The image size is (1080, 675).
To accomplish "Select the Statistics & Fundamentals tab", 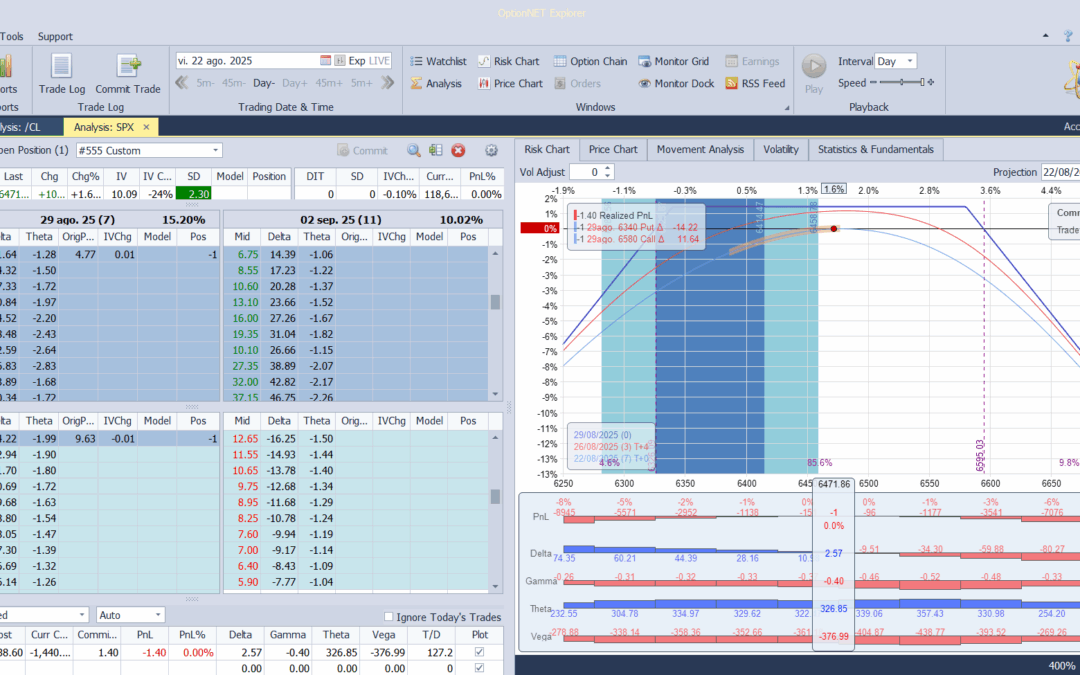I will coord(875,149).
